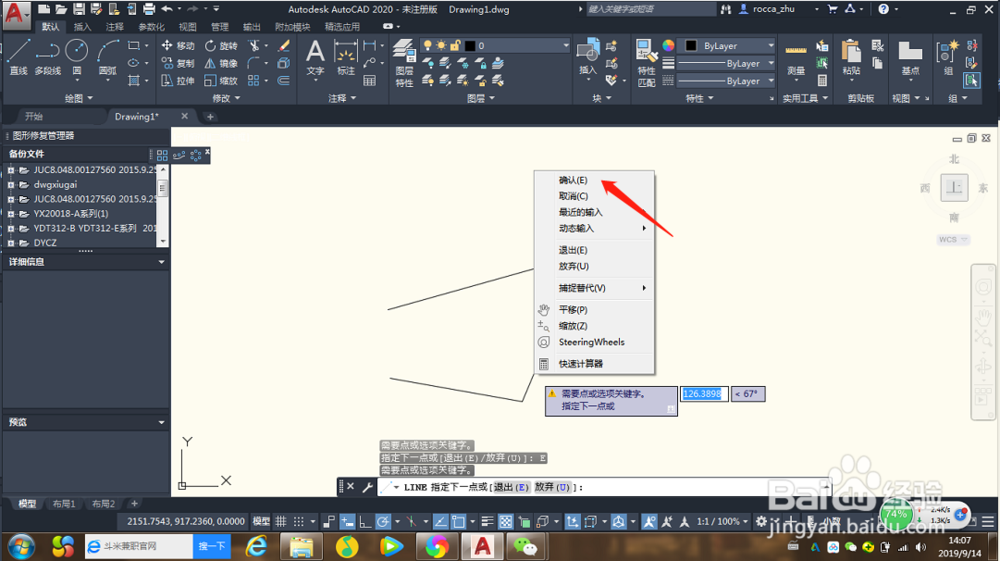Click the Offset tool icon
The width and height of the screenshot is (1000, 561).
[284, 80]
